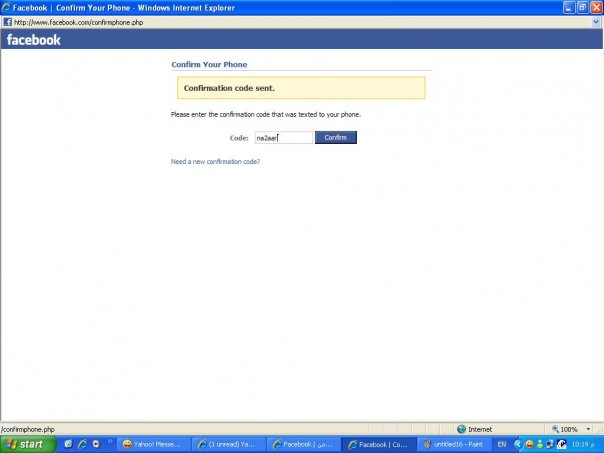Open the Windows Start menu
Screen dimensions: 604x453
(27, 444)
